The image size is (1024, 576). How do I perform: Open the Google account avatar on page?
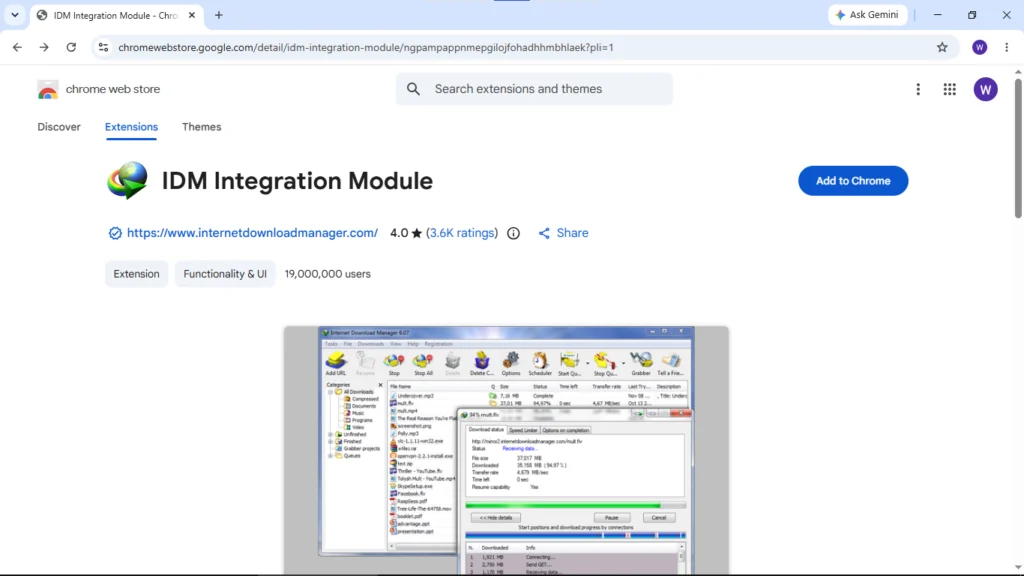tap(985, 89)
